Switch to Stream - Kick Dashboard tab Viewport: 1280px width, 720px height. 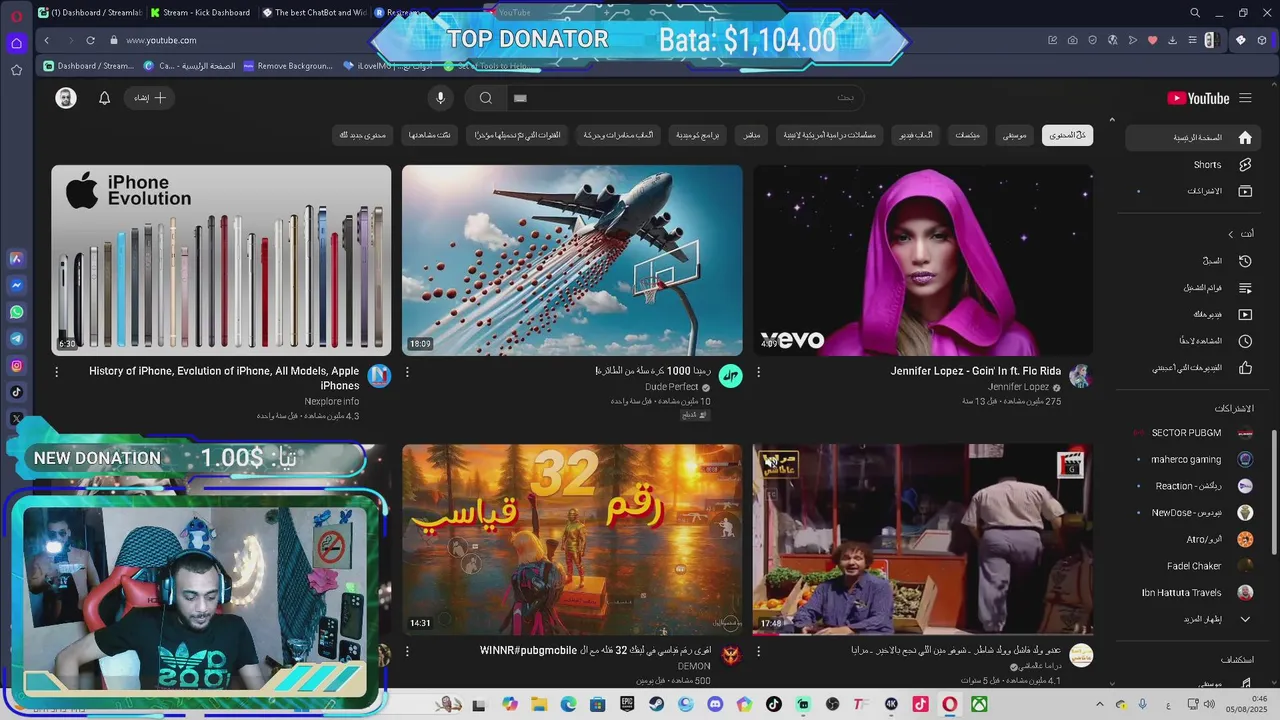pyautogui.click(x=201, y=13)
